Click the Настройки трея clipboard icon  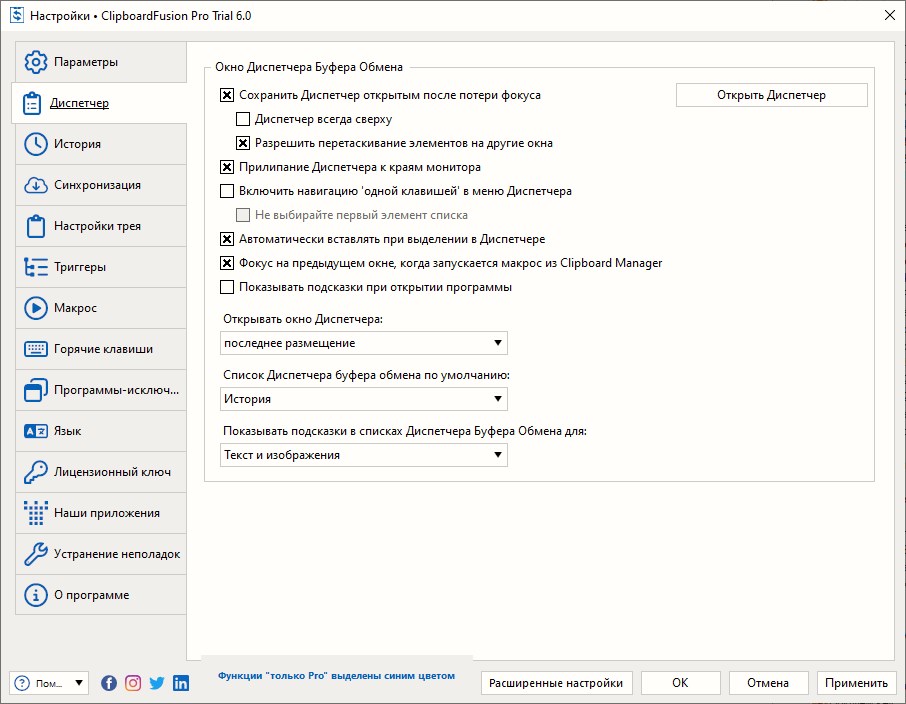click(x=35, y=226)
